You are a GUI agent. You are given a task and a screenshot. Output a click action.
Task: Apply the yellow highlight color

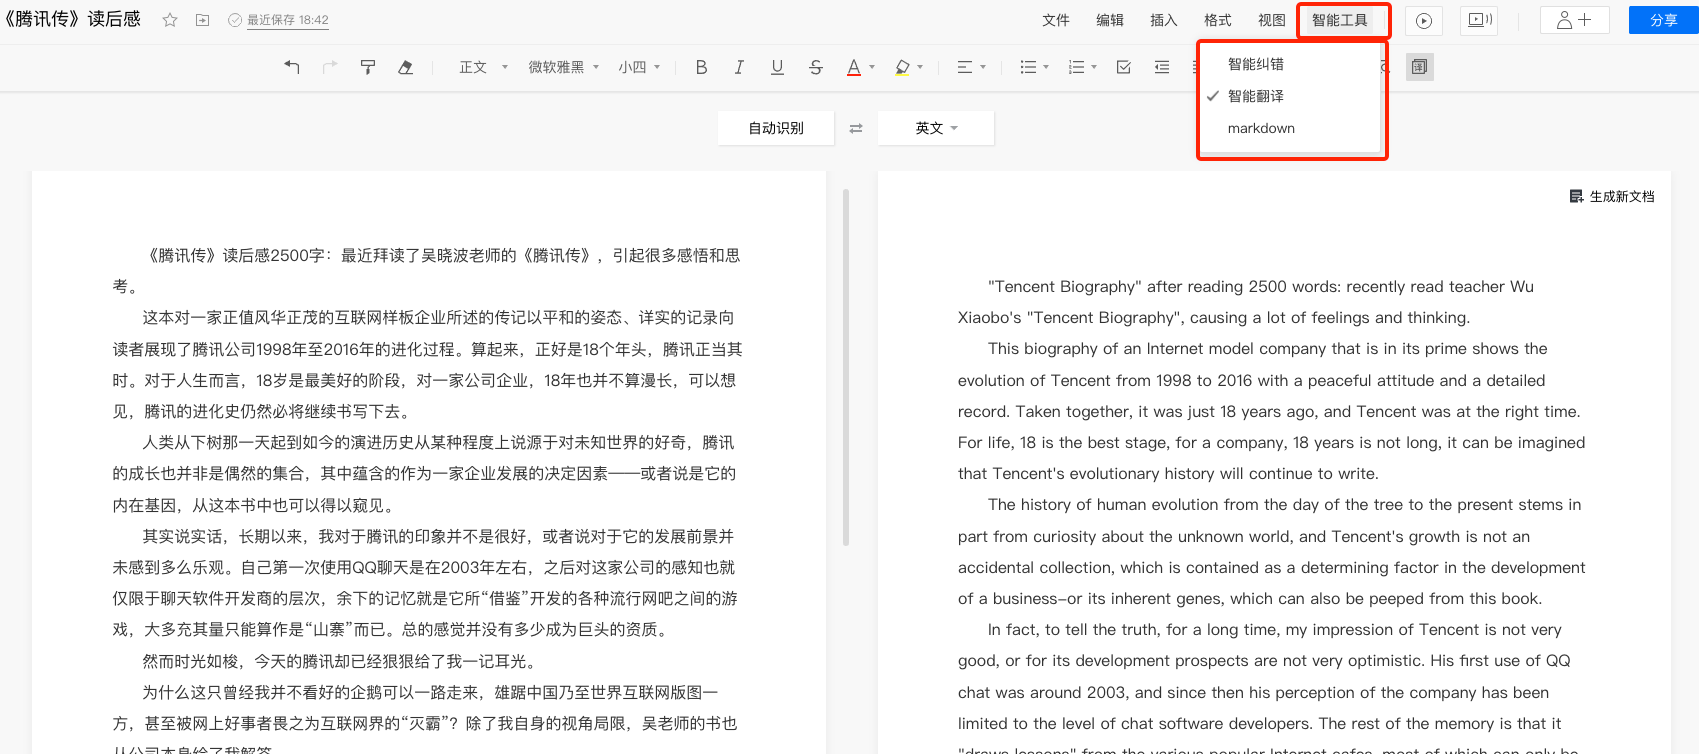click(902, 67)
